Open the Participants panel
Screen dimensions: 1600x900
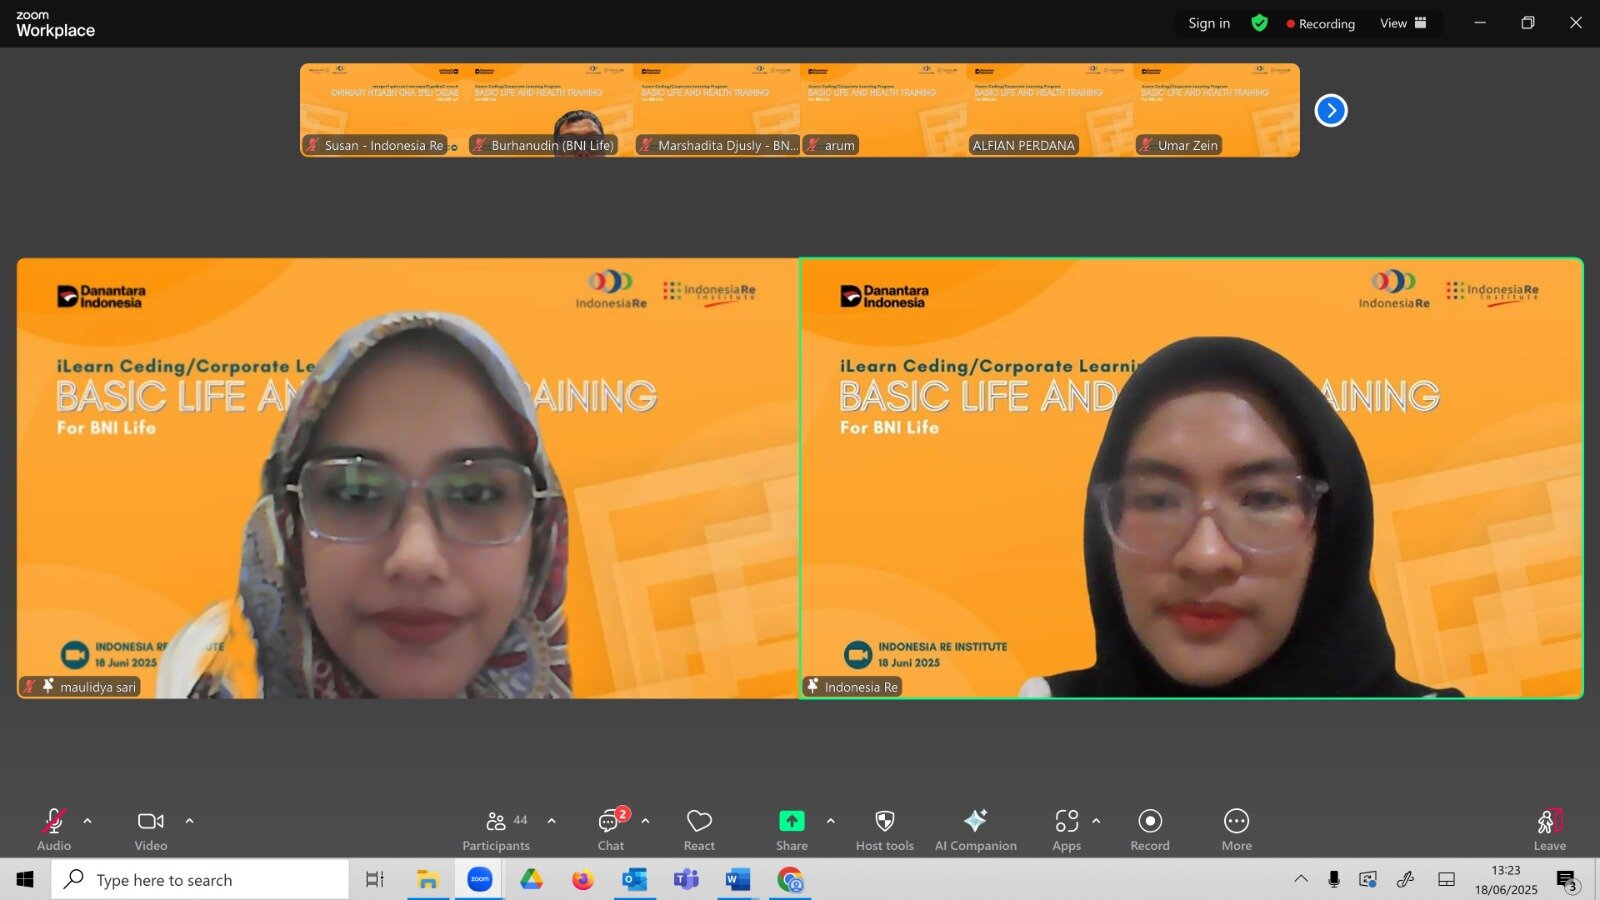pos(496,829)
